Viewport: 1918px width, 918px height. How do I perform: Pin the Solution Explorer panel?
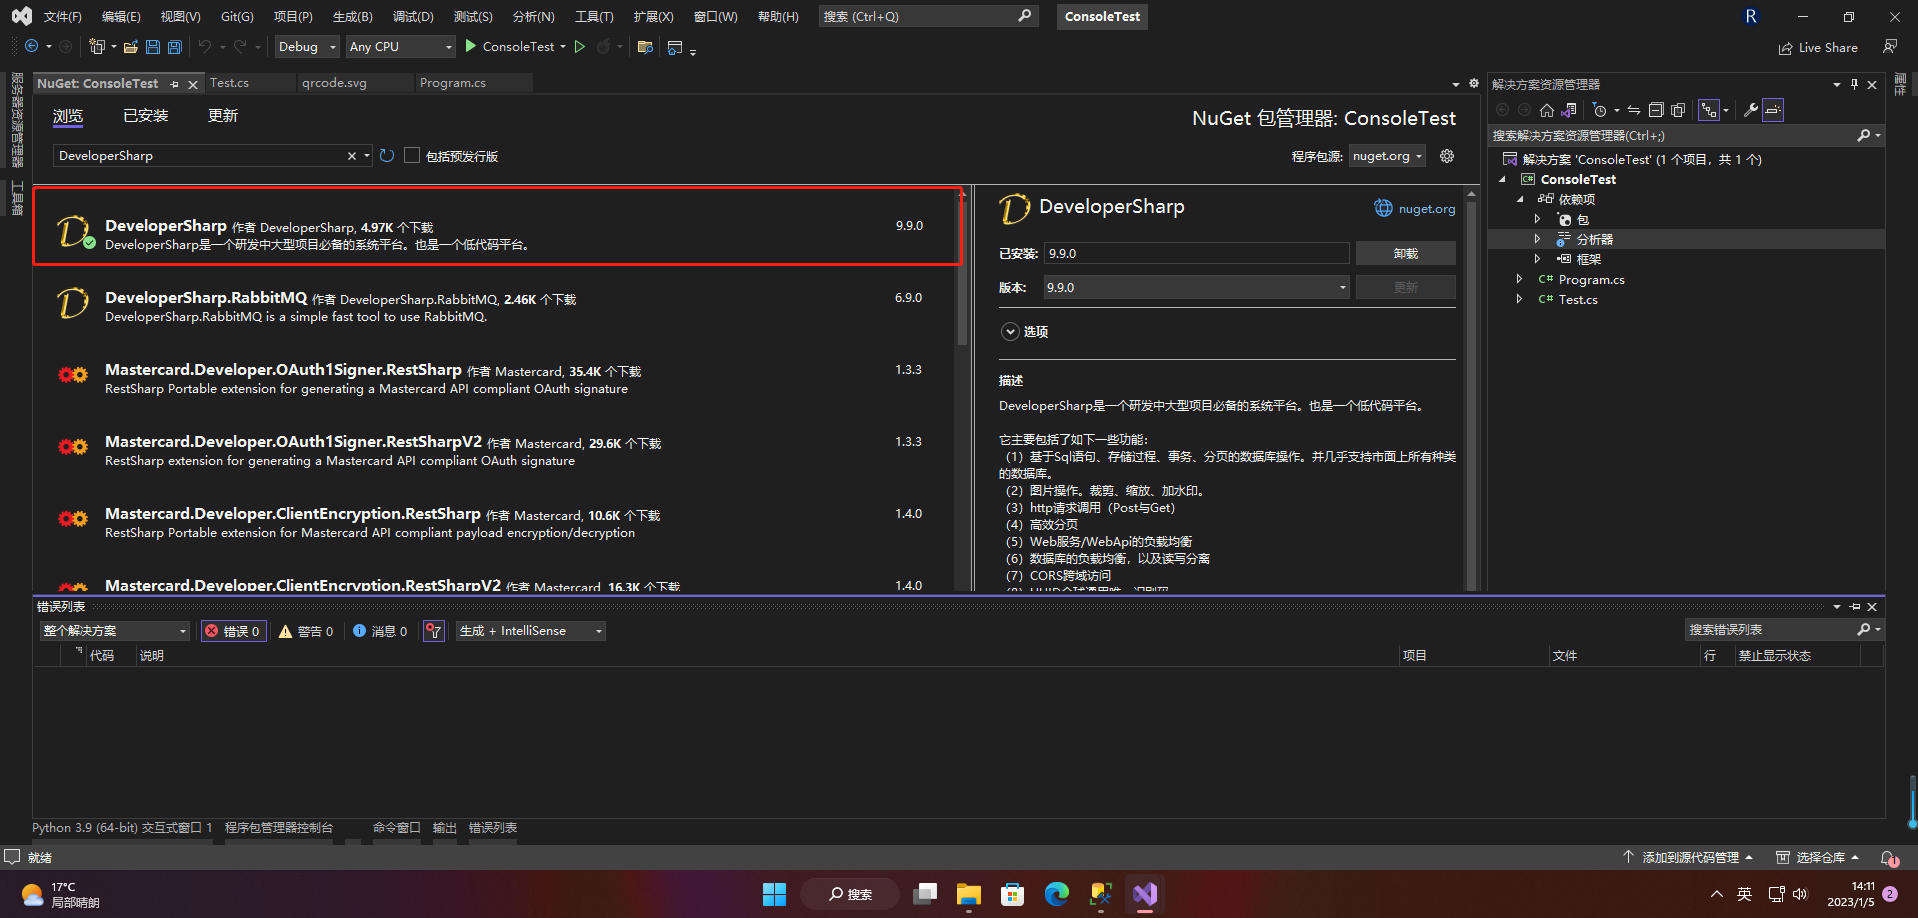[1854, 84]
